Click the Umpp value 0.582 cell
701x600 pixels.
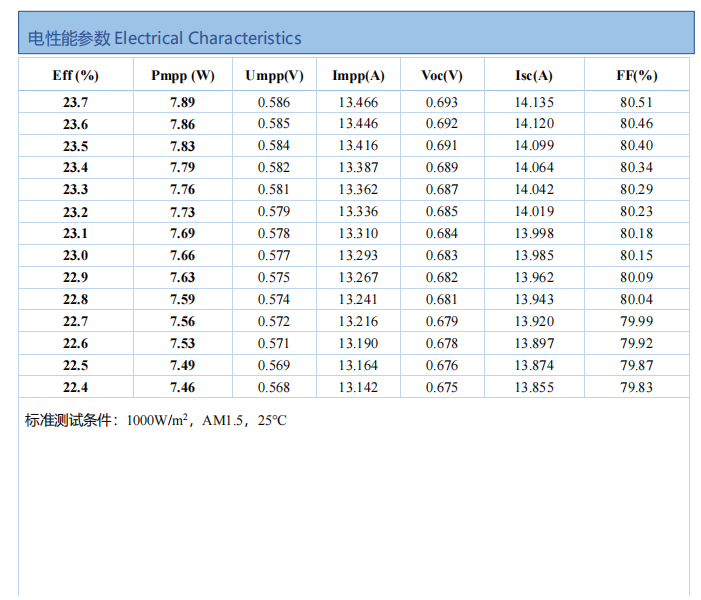pyautogui.click(x=274, y=168)
